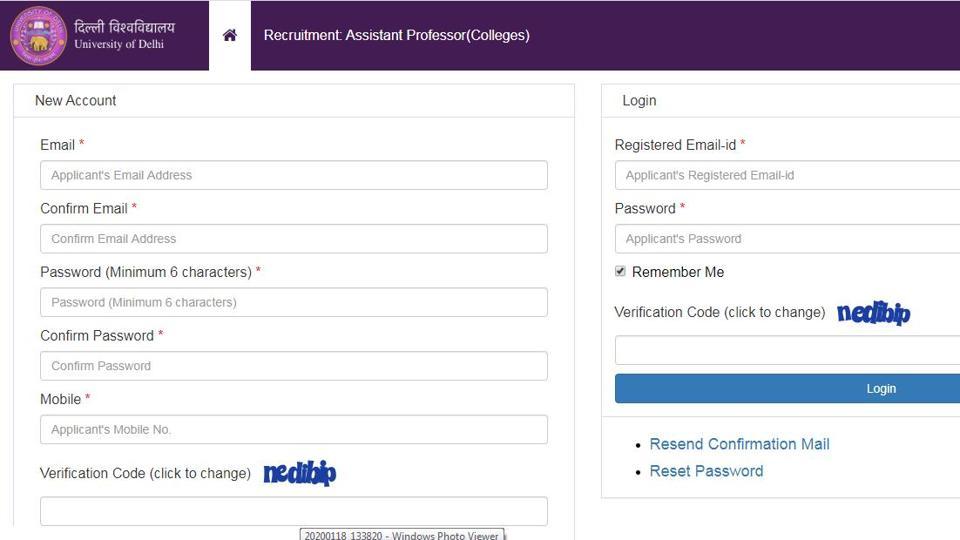960x540 pixels.
Task: Focus the Applicant's Registered Email-id field
Action: 787,175
